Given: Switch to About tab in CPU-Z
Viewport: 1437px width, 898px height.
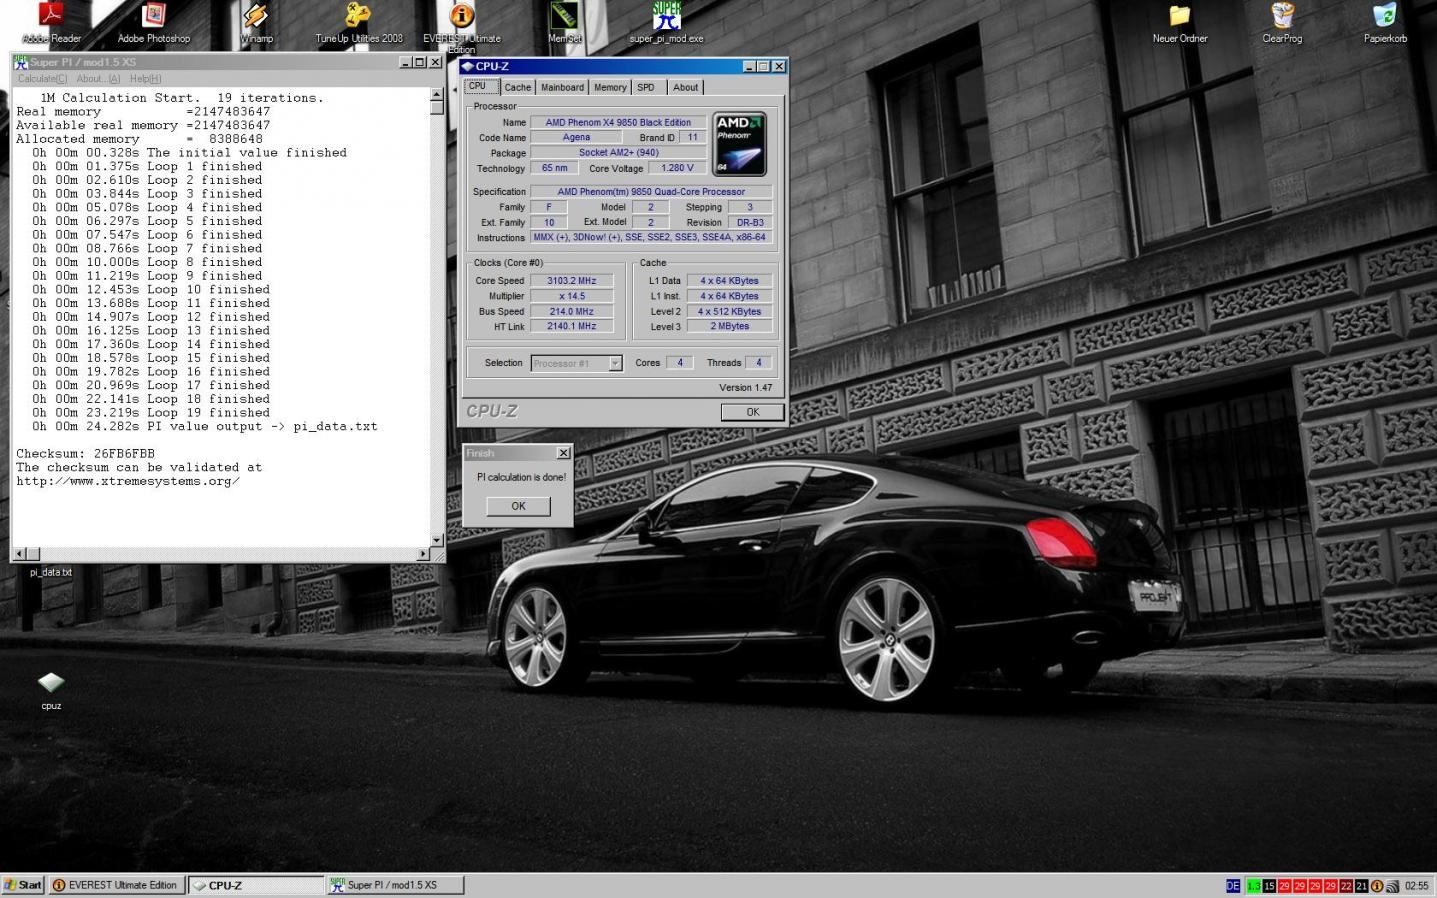Looking at the screenshot, I should [x=686, y=87].
